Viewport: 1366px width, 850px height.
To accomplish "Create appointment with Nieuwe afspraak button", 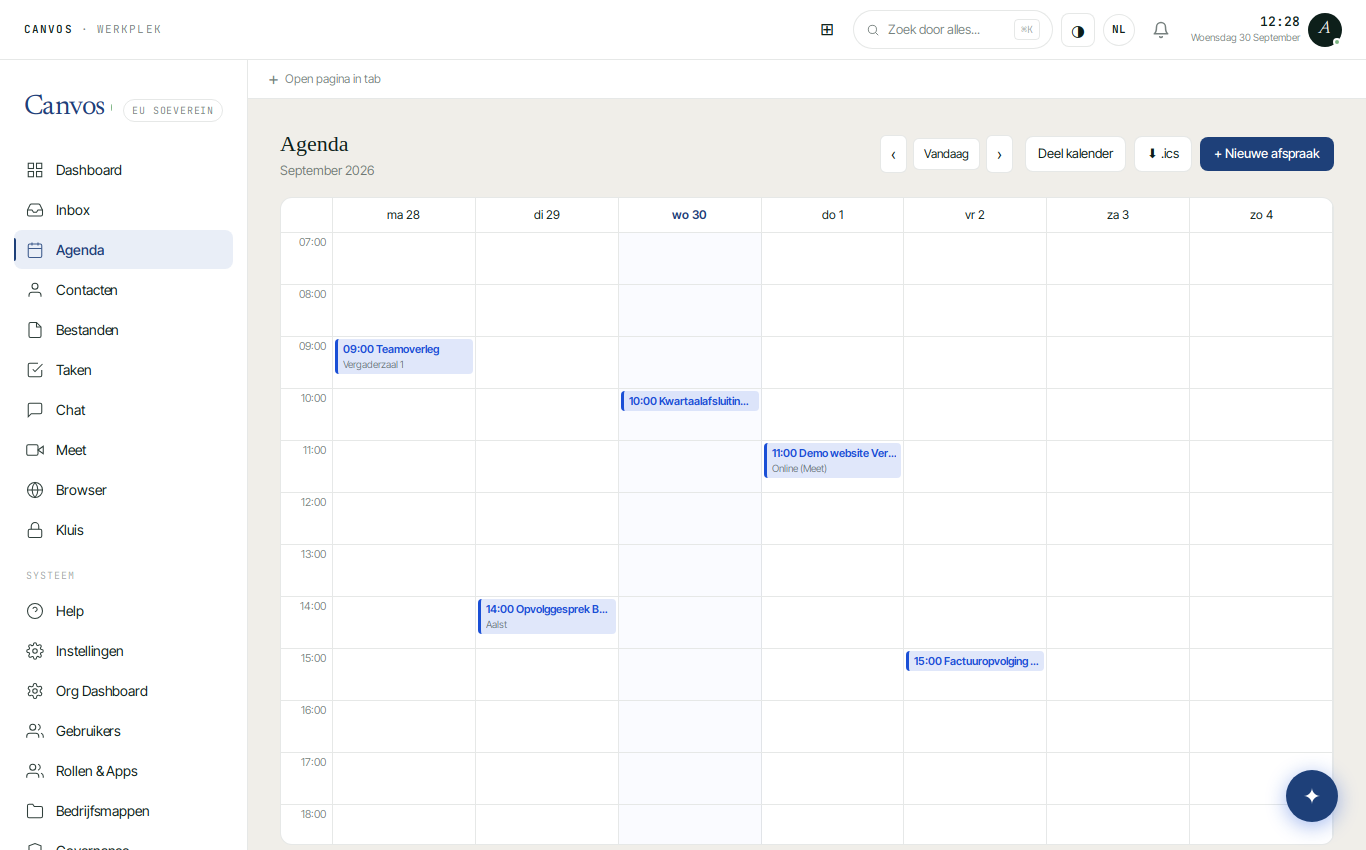I will pos(1267,154).
